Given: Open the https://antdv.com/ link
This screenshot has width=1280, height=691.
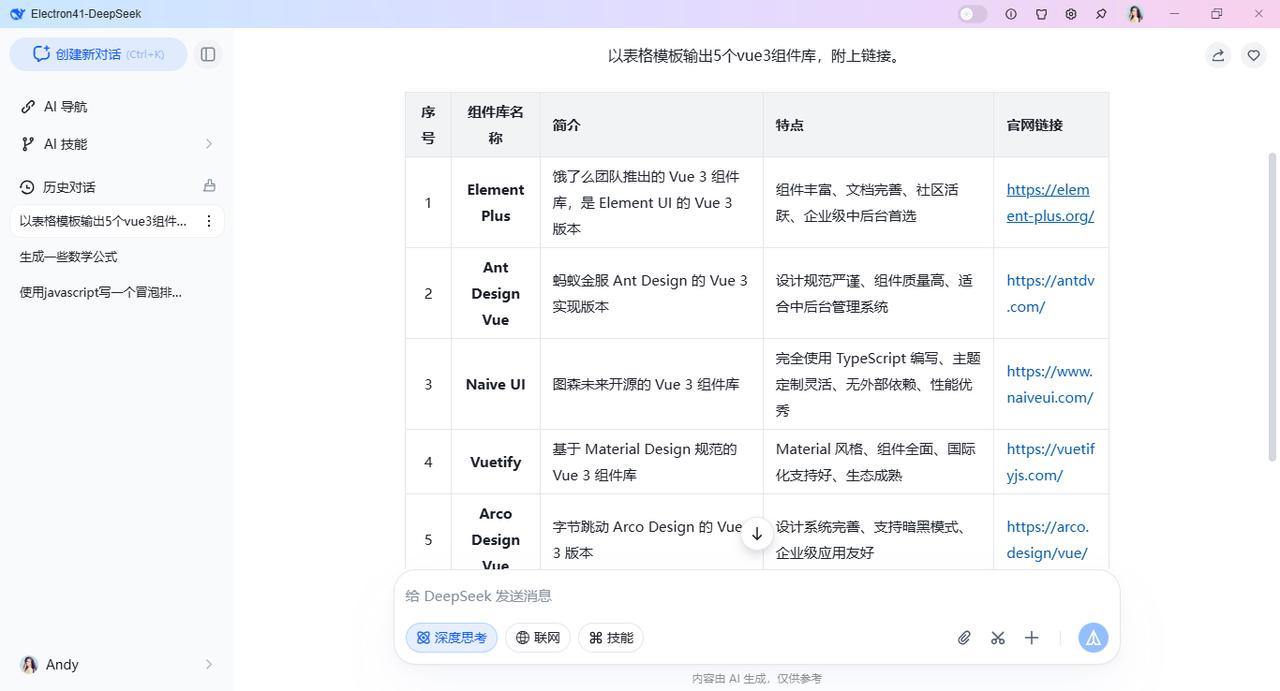Looking at the screenshot, I should [x=1051, y=294].
